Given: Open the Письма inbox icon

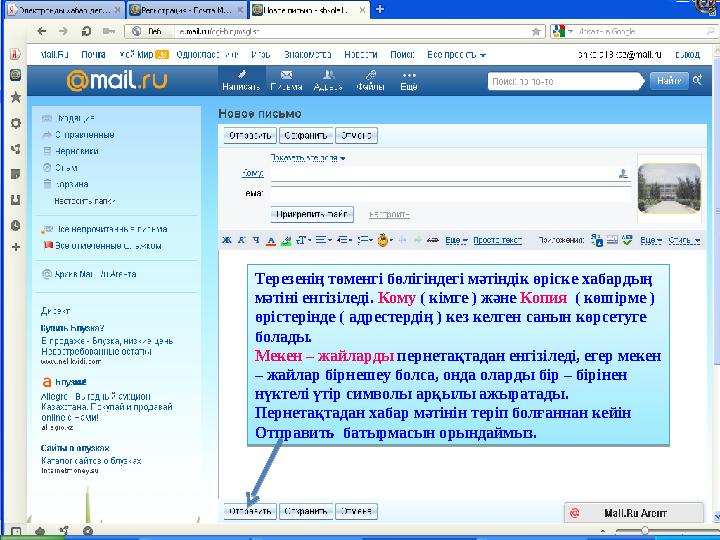Looking at the screenshot, I should click(x=286, y=80).
